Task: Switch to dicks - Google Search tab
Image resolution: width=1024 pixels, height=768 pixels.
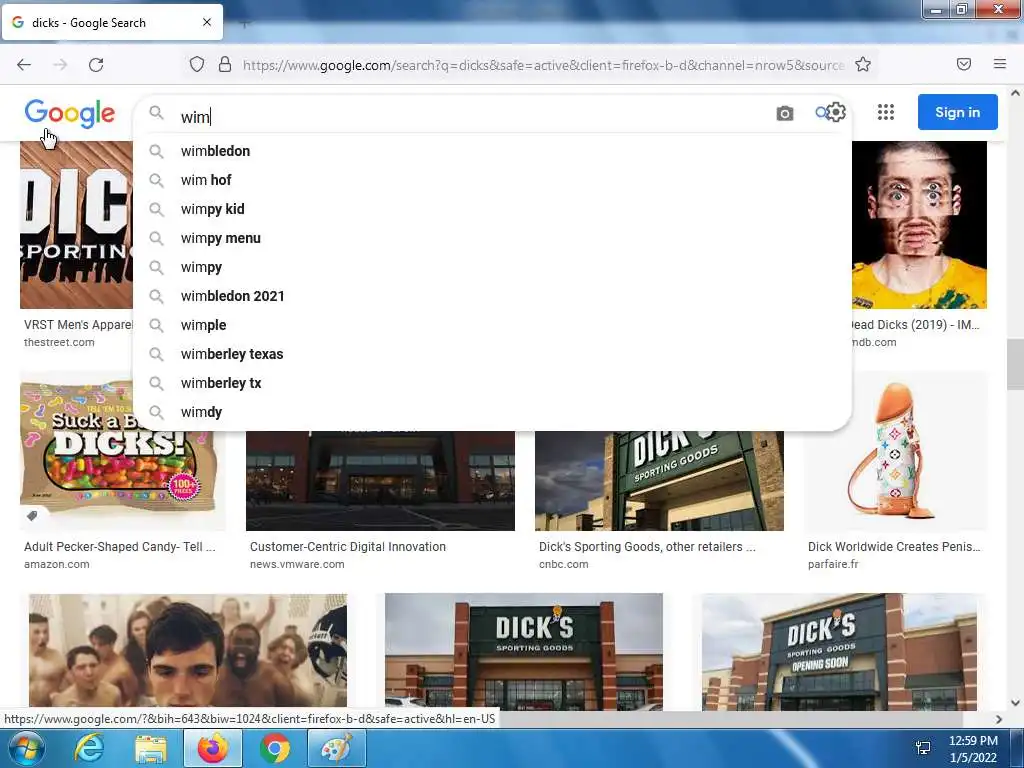Action: click(112, 23)
